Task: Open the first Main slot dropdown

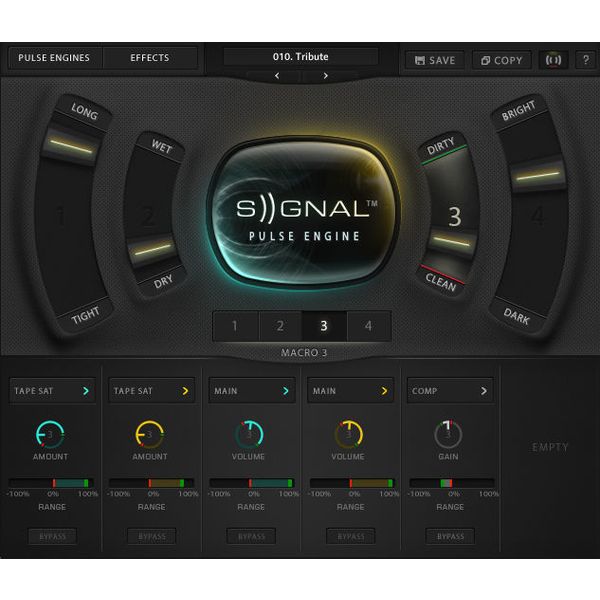Action: pos(252,391)
